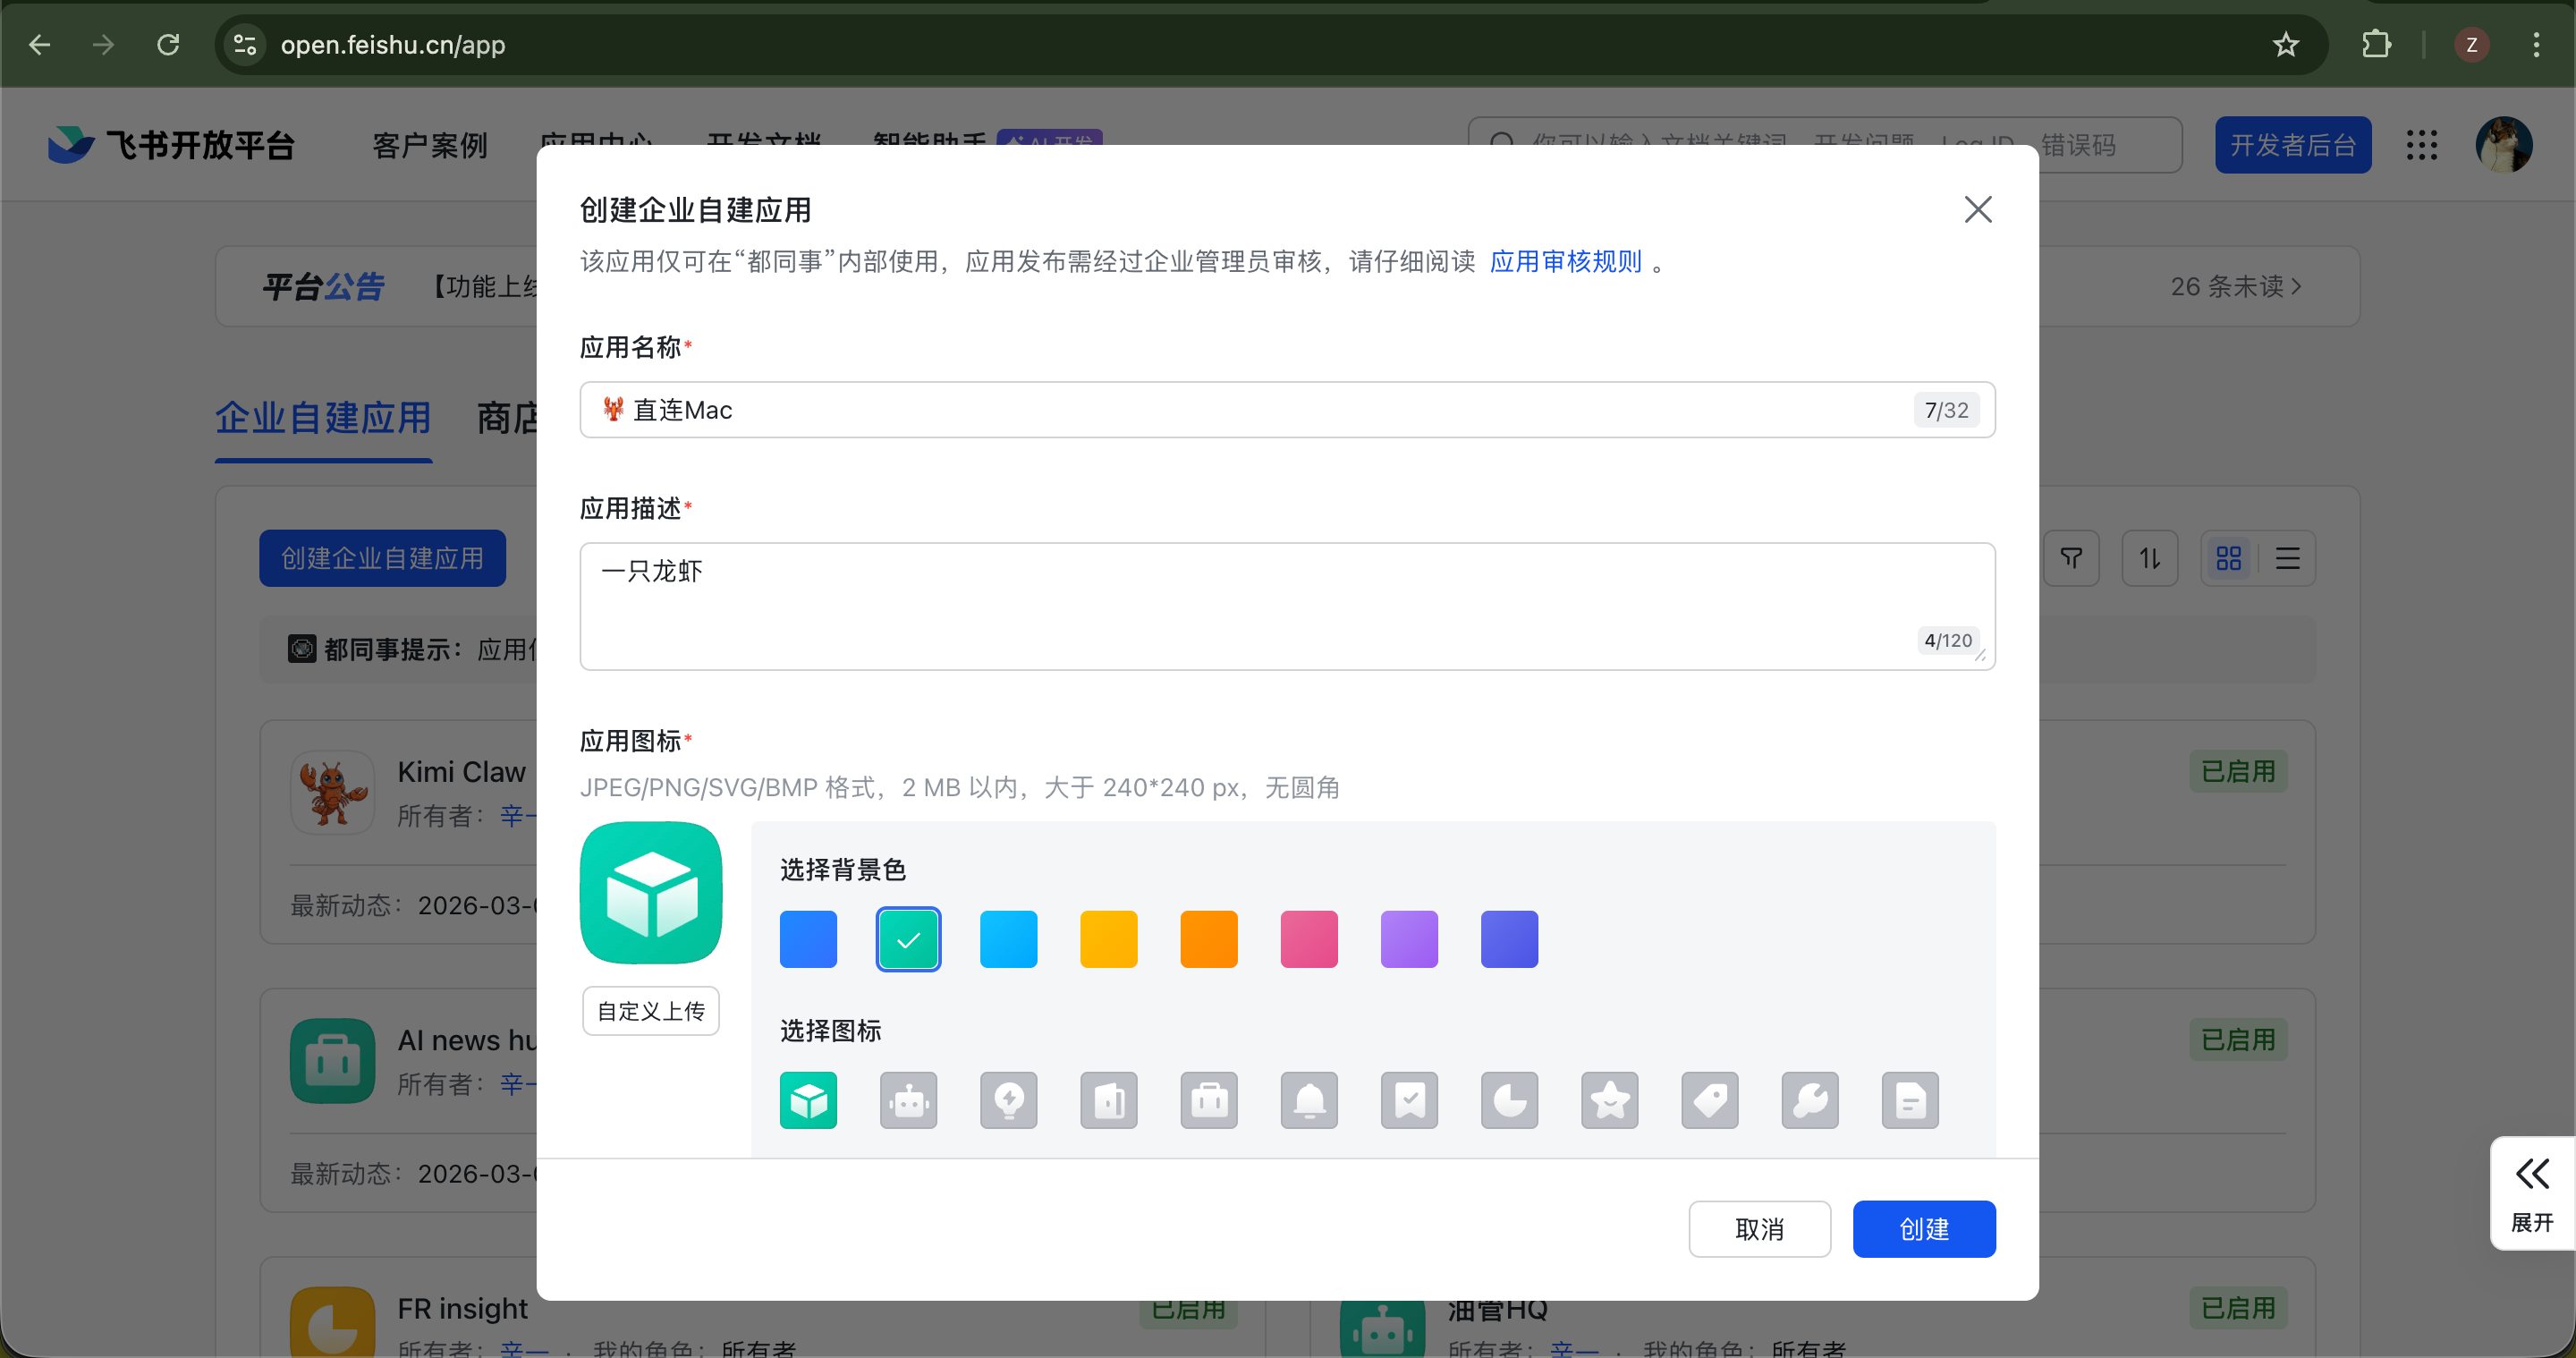The height and width of the screenshot is (1358, 2576).
Task: Click the 飞书开放平台 logo
Action: 171,145
